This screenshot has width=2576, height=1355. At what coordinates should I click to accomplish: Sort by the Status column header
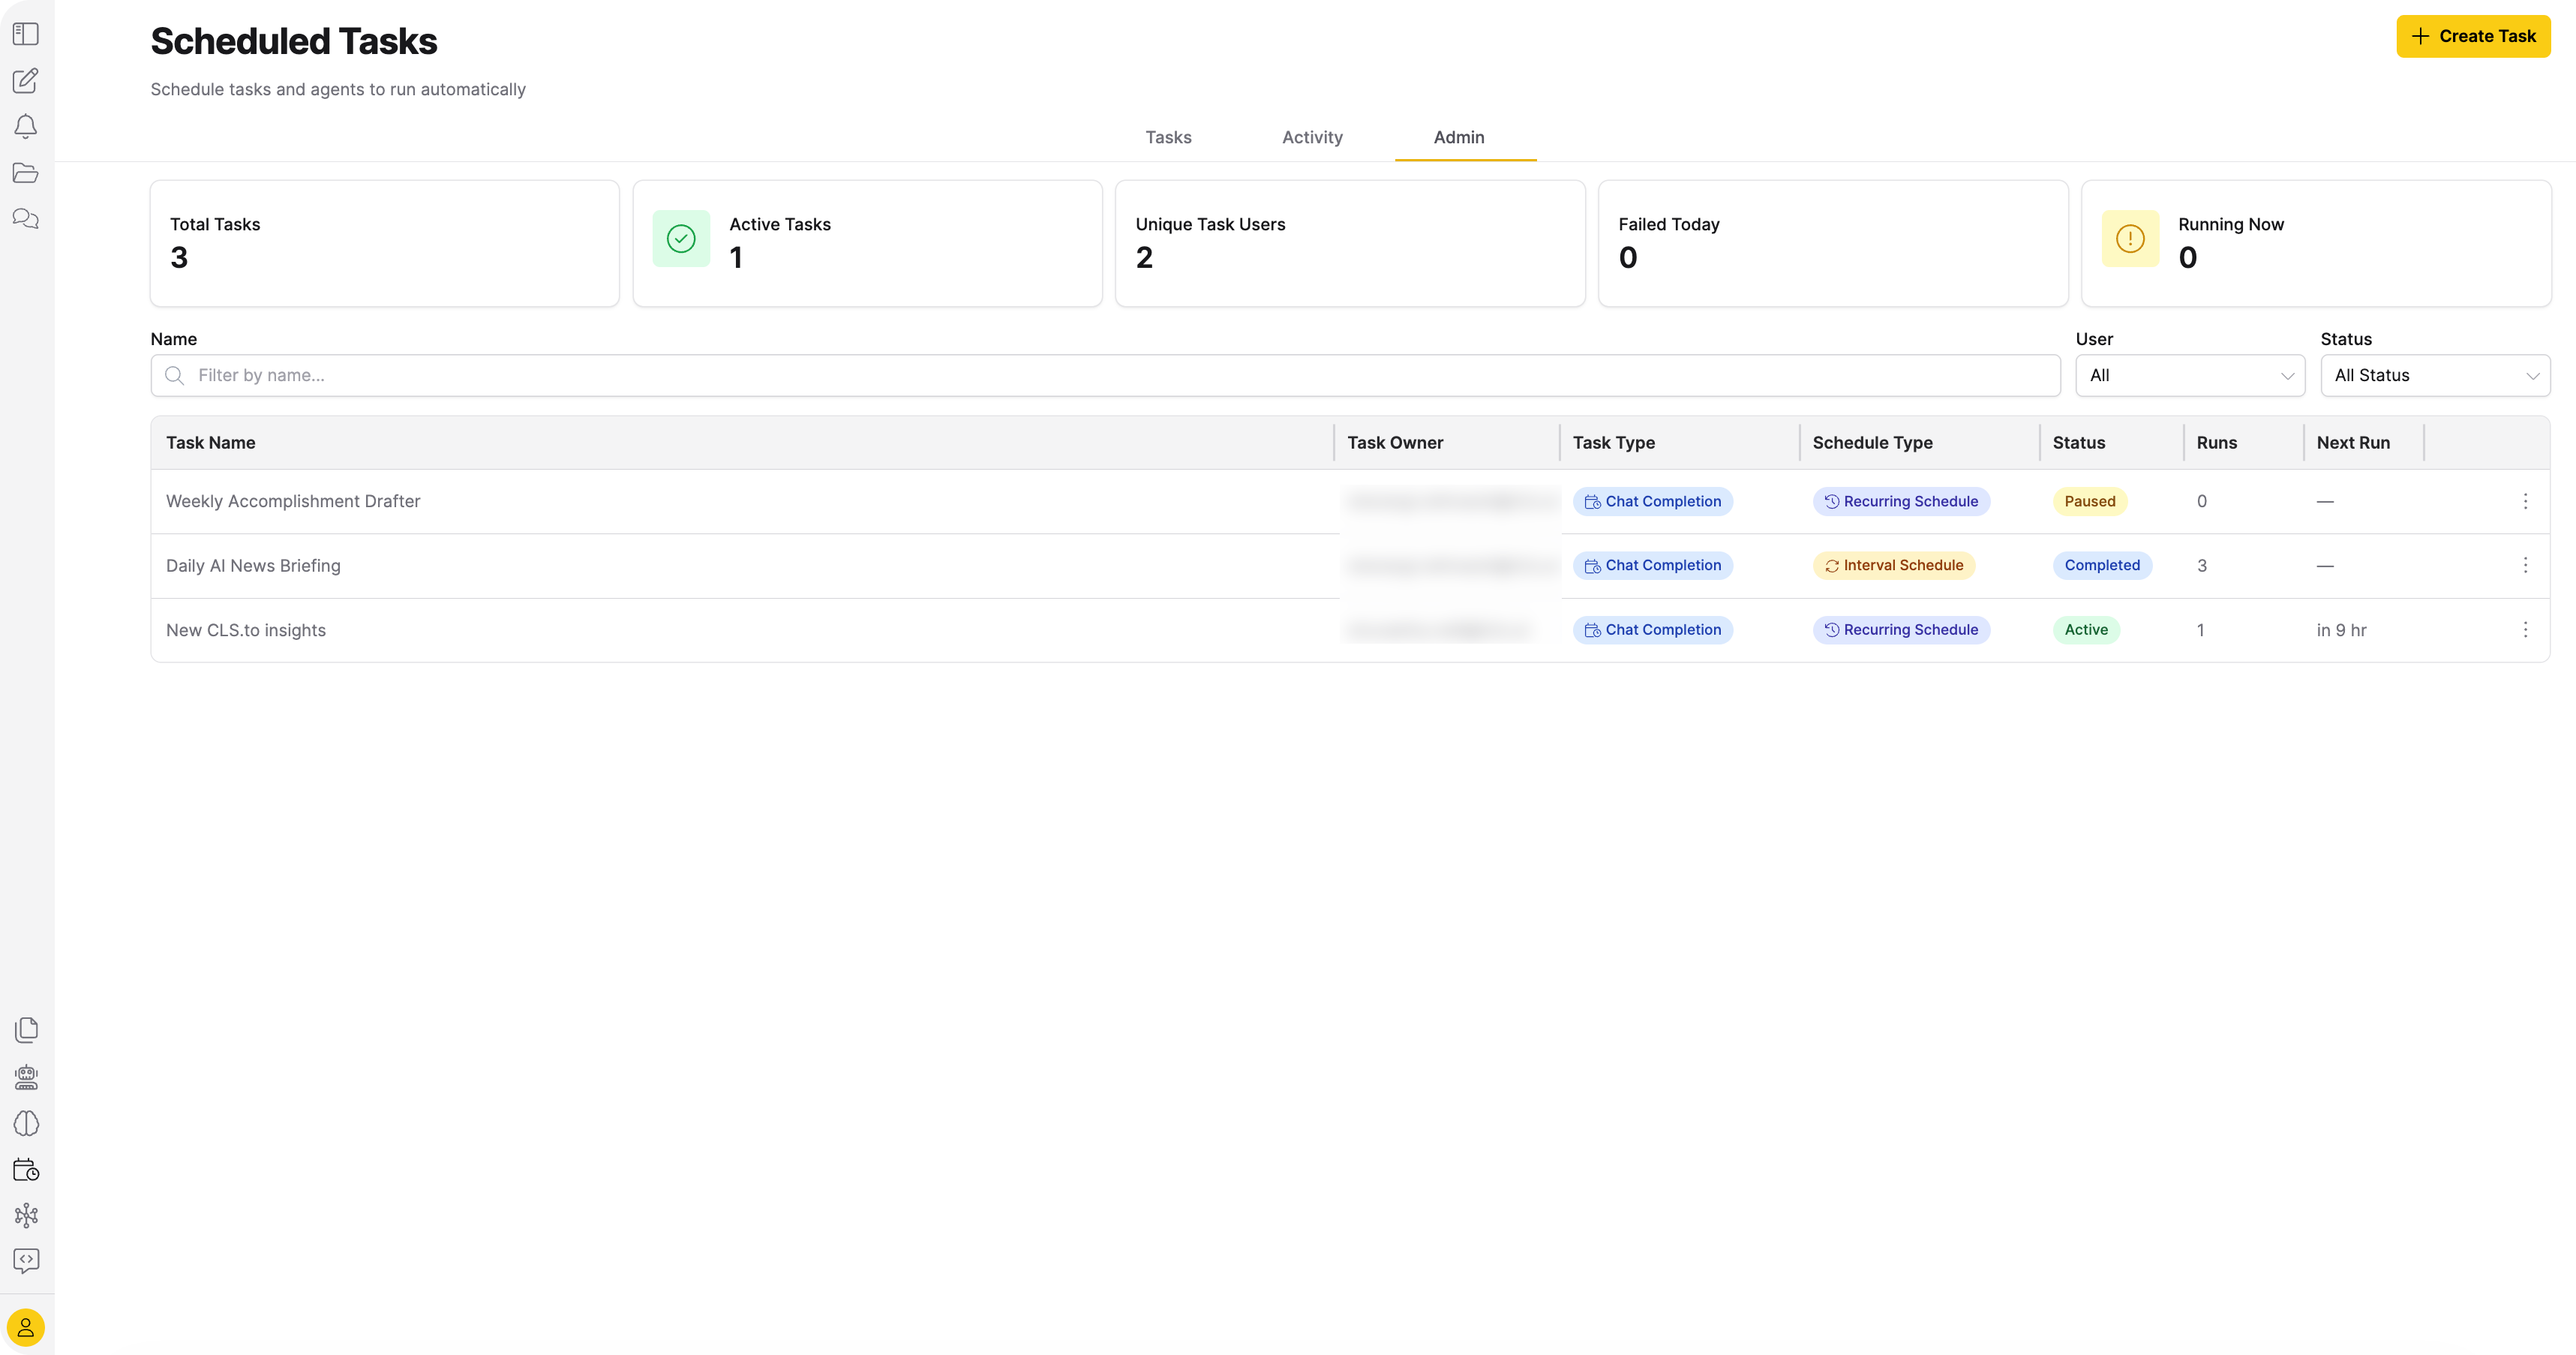pyautogui.click(x=2078, y=442)
